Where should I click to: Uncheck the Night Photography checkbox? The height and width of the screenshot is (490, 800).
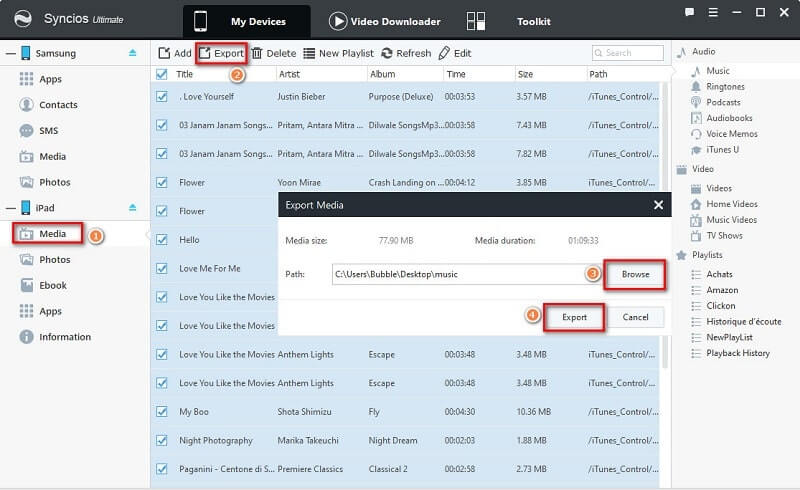162,440
